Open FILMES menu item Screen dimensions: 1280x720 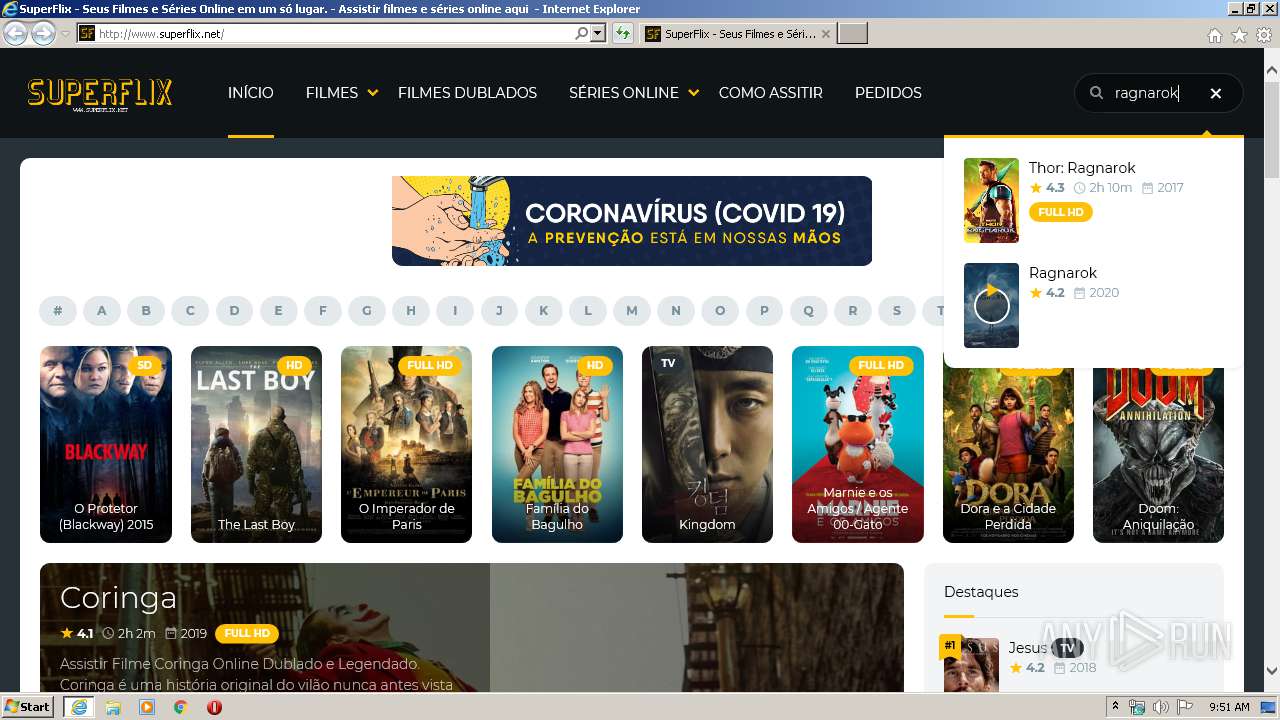[332, 93]
